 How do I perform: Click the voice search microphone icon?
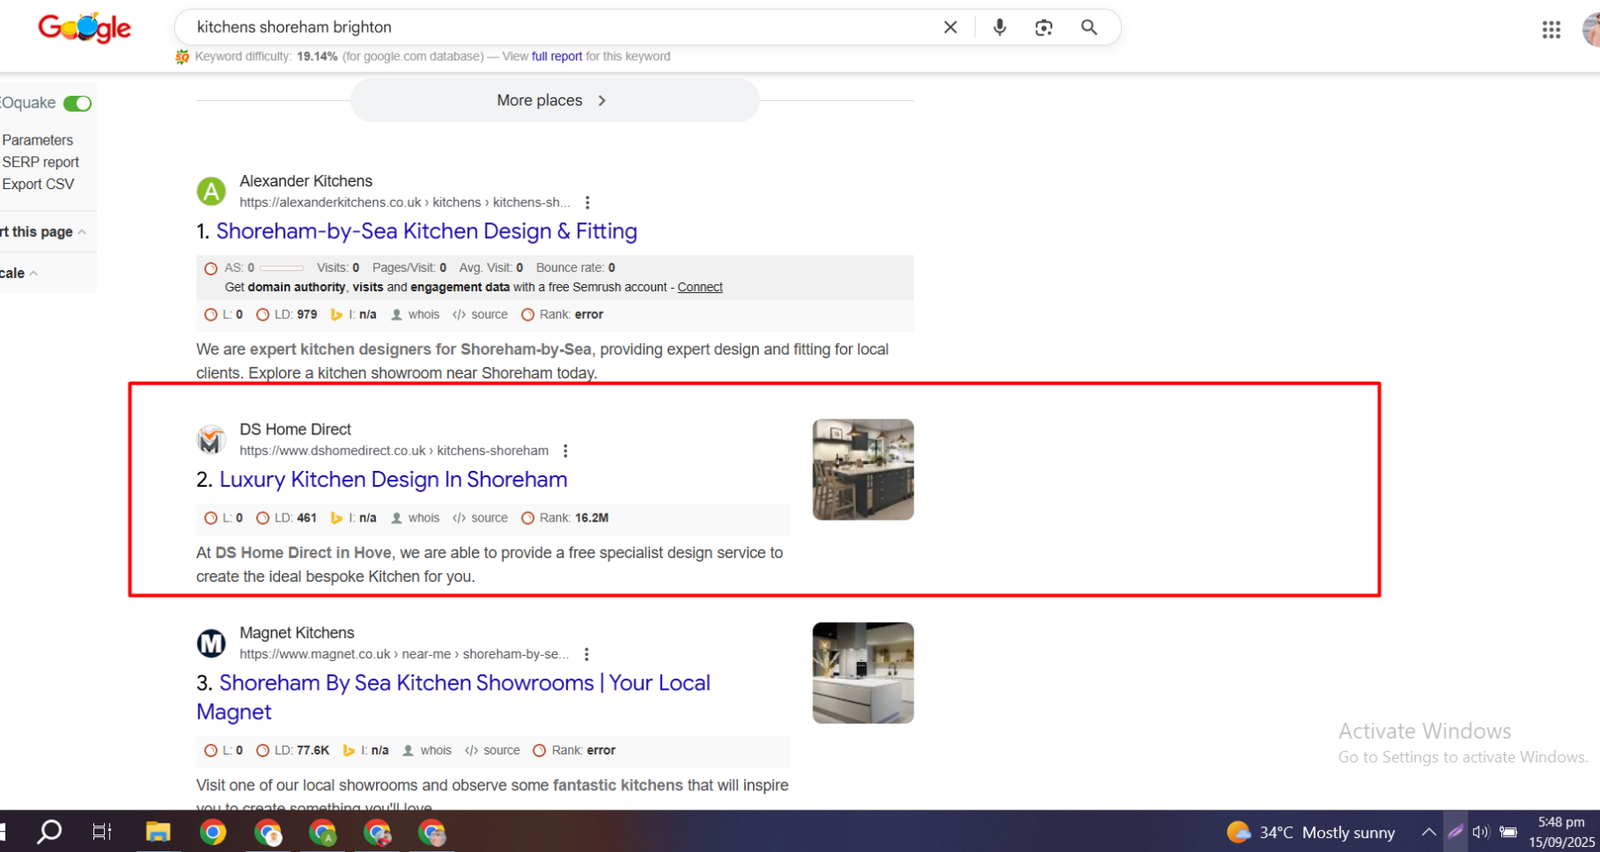click(999, 28)
